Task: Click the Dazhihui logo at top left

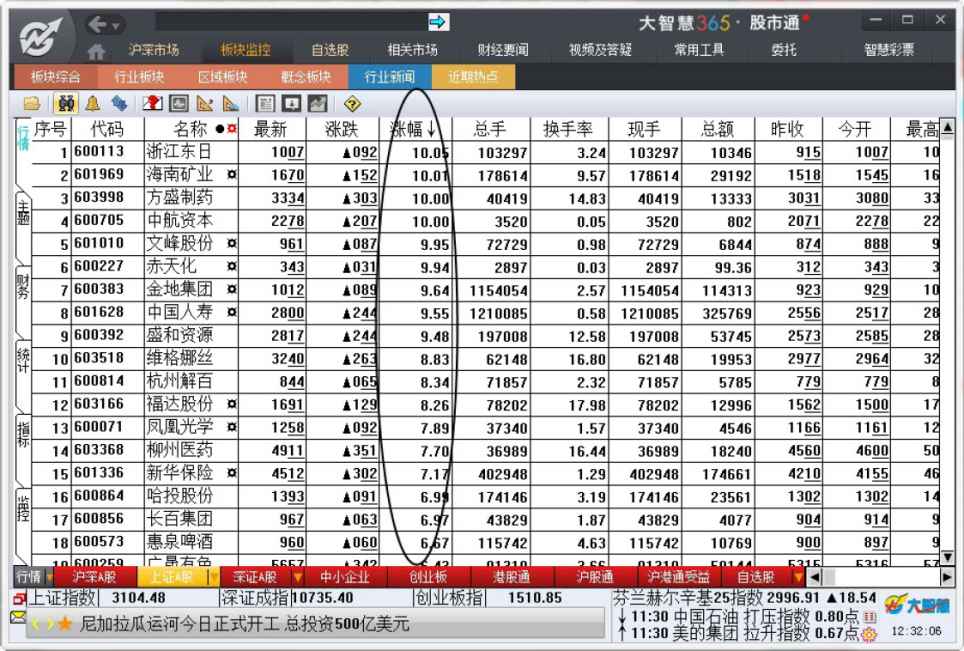Action: point(41,37)
